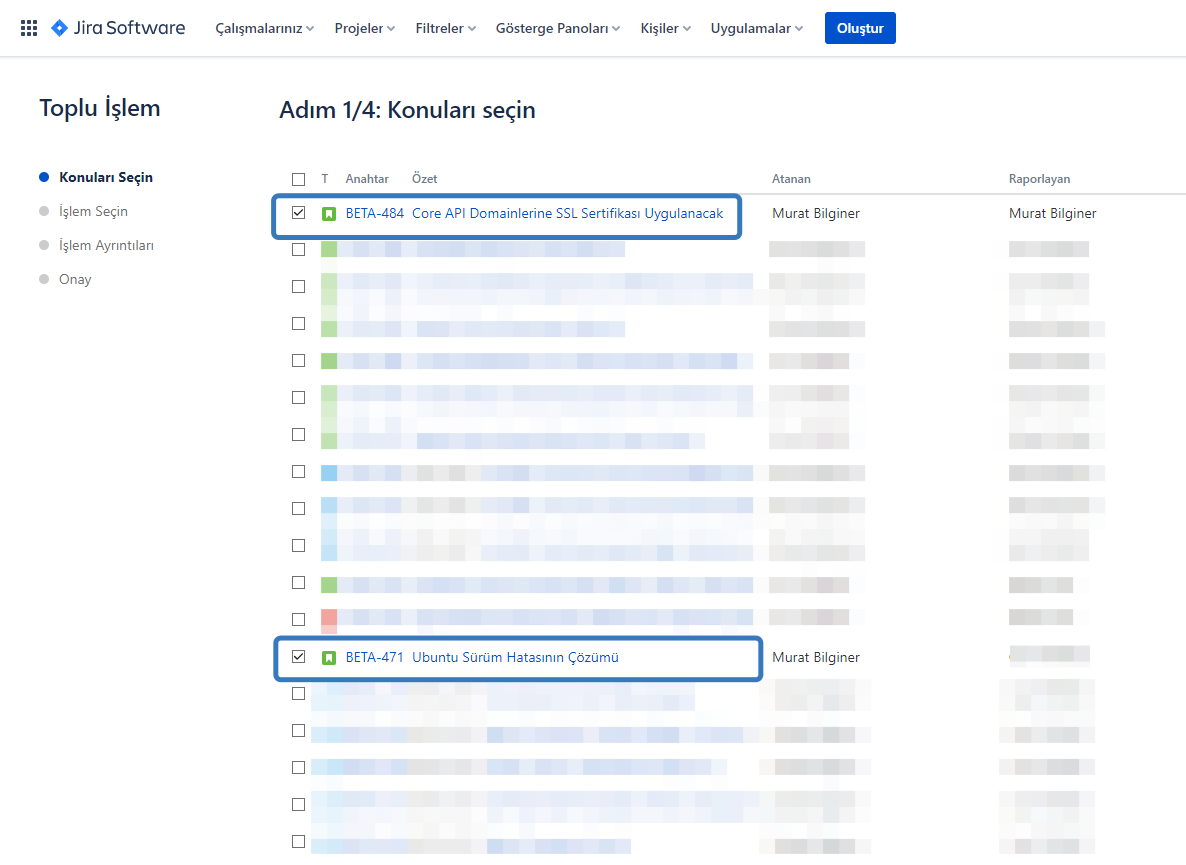
Task: Uncheck the BETA-484 issue checkbox
Action: tap(298, 213)
